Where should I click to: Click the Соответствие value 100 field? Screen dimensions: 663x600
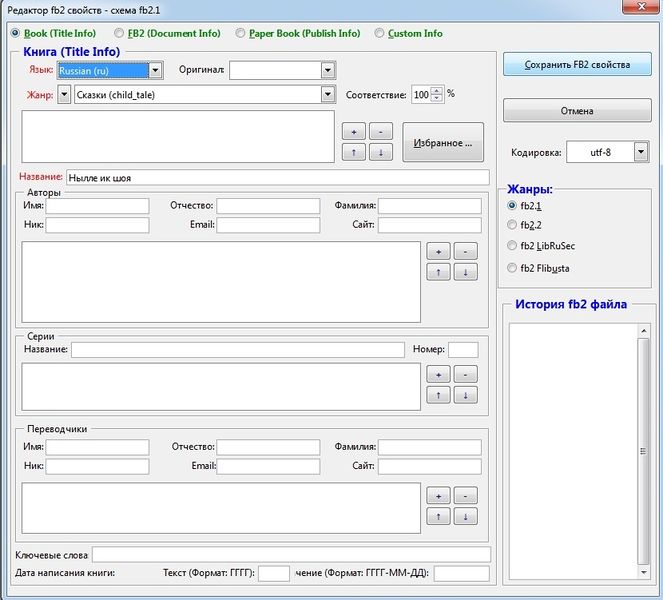tap(422, 94)
